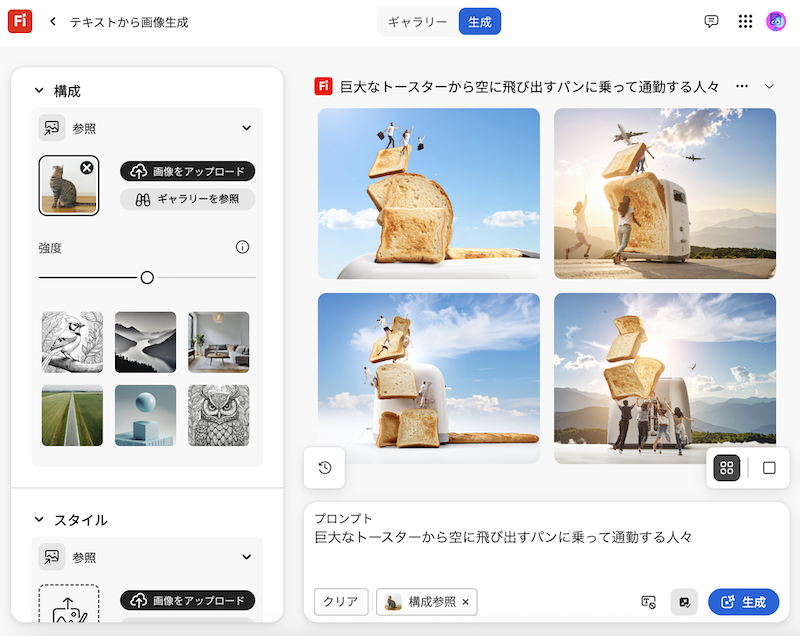Click the Adobe Firefly logo icon
Viewport: 800px width, 636px height.
pyautogui.click(x=20, y=21)
